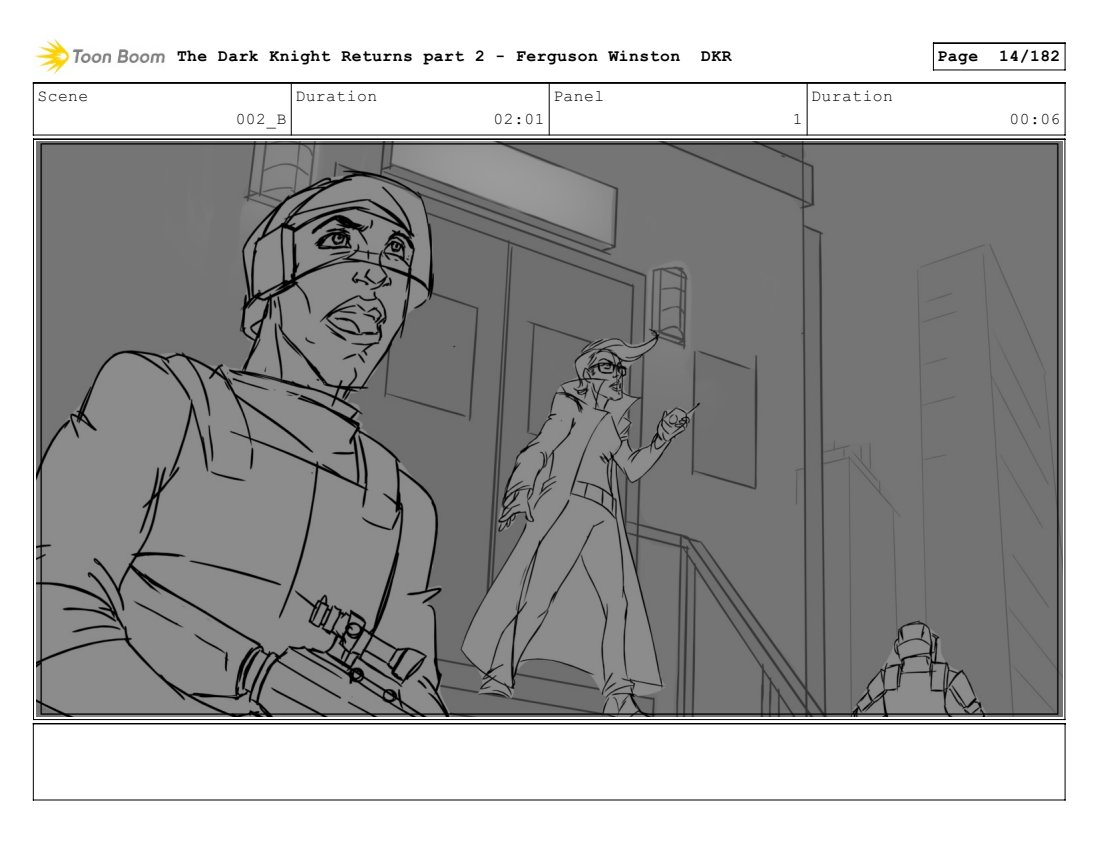Click the 'Scene' header label

[62, 96]
